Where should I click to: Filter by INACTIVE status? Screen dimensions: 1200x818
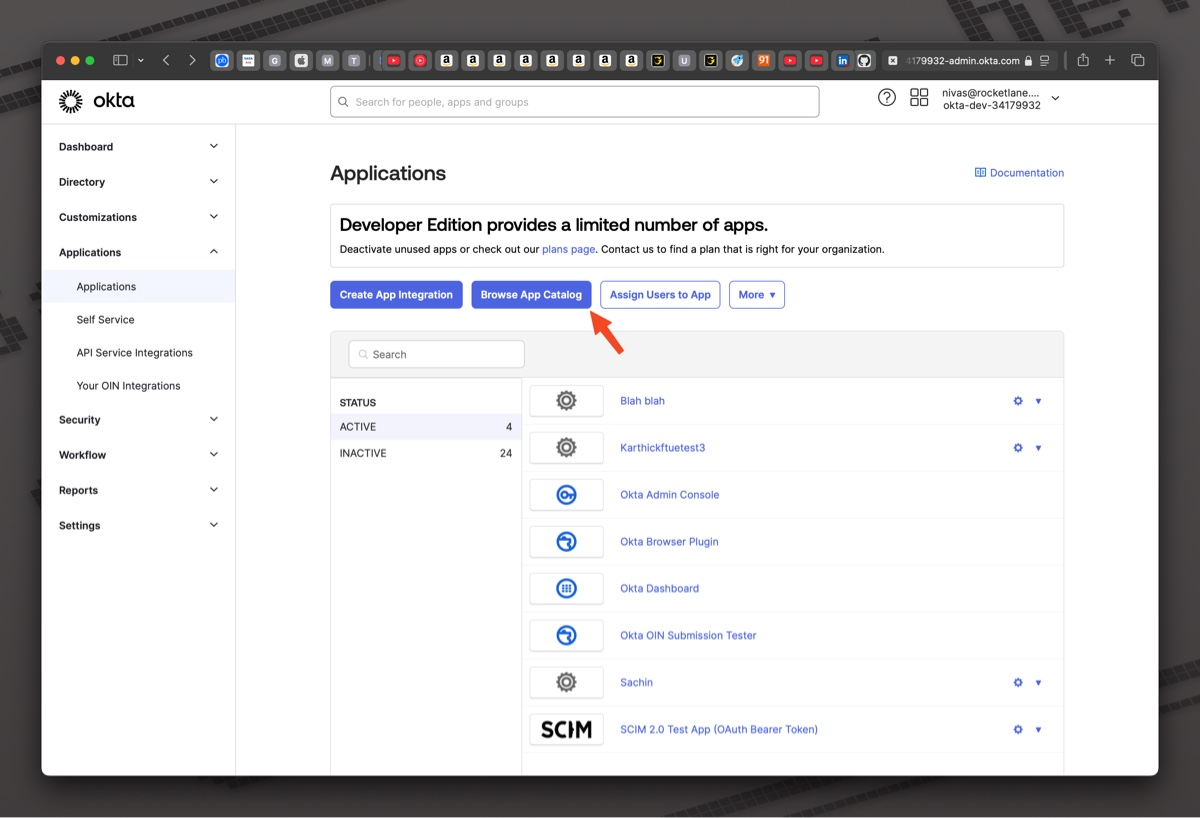426,454
